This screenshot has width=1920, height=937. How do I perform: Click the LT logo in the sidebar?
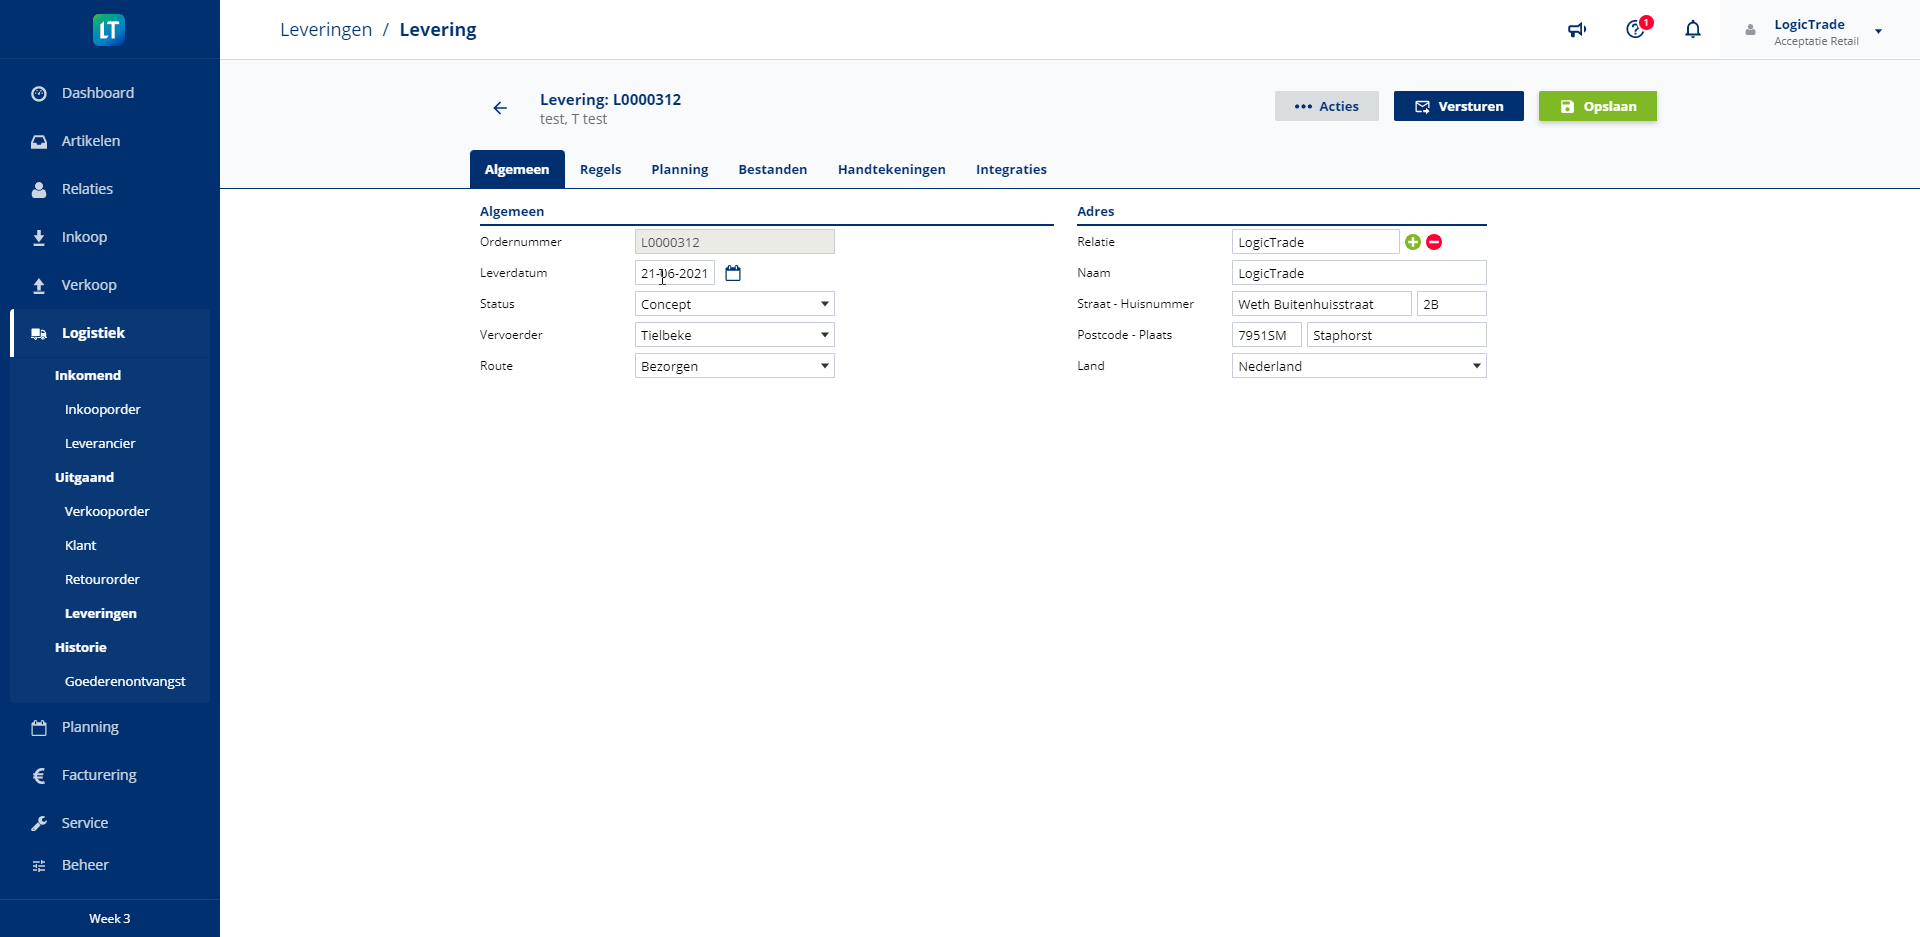pos(109,30)
